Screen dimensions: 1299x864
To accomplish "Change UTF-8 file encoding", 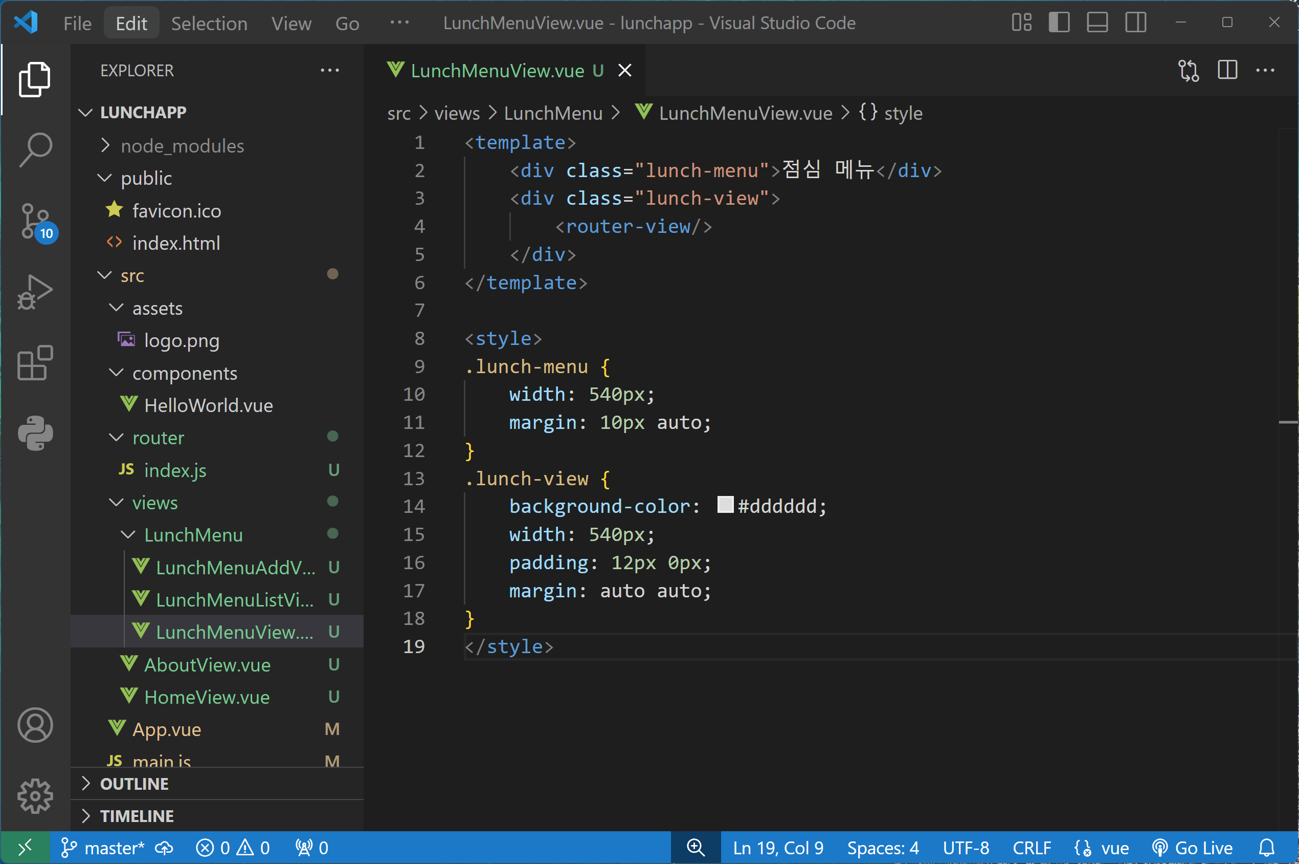I will click(966, 848).
